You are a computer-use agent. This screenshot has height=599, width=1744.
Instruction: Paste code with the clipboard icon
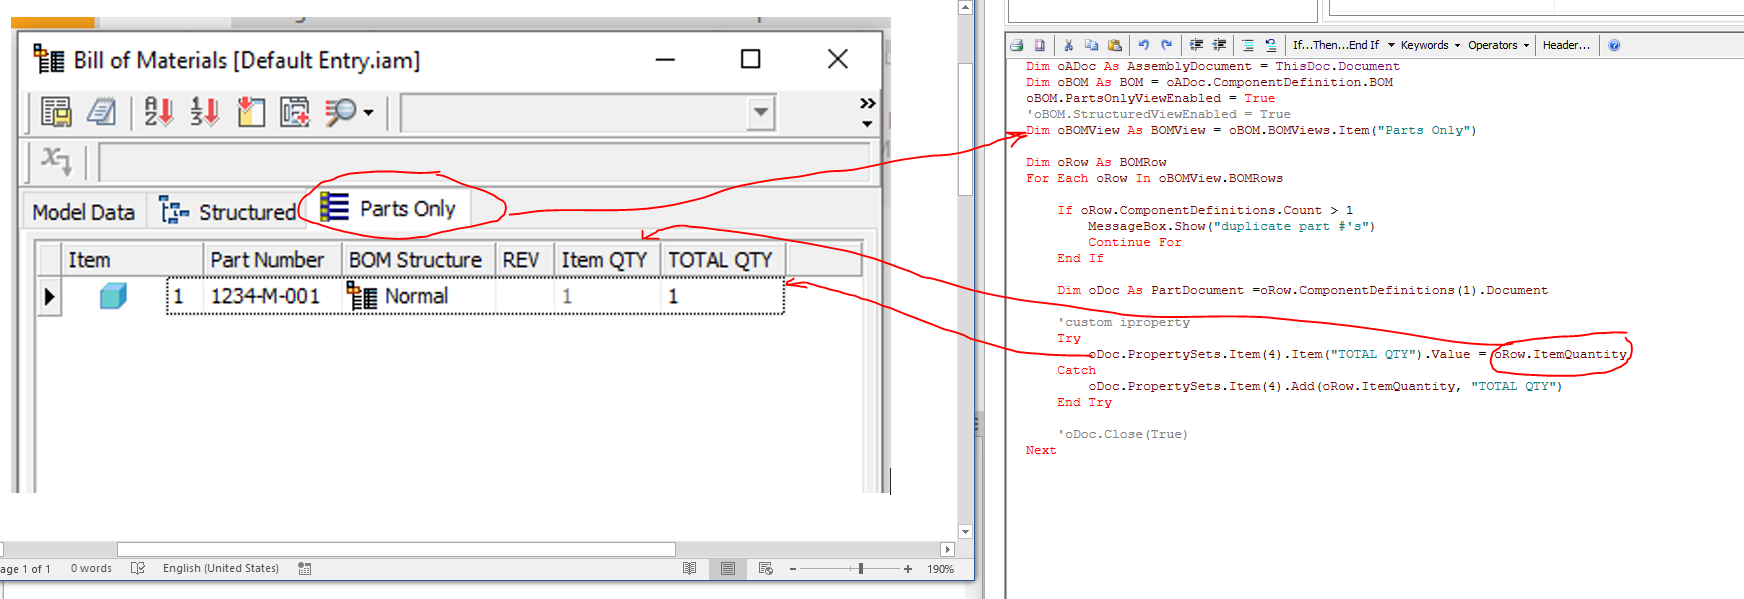[x=1115, y=45]
